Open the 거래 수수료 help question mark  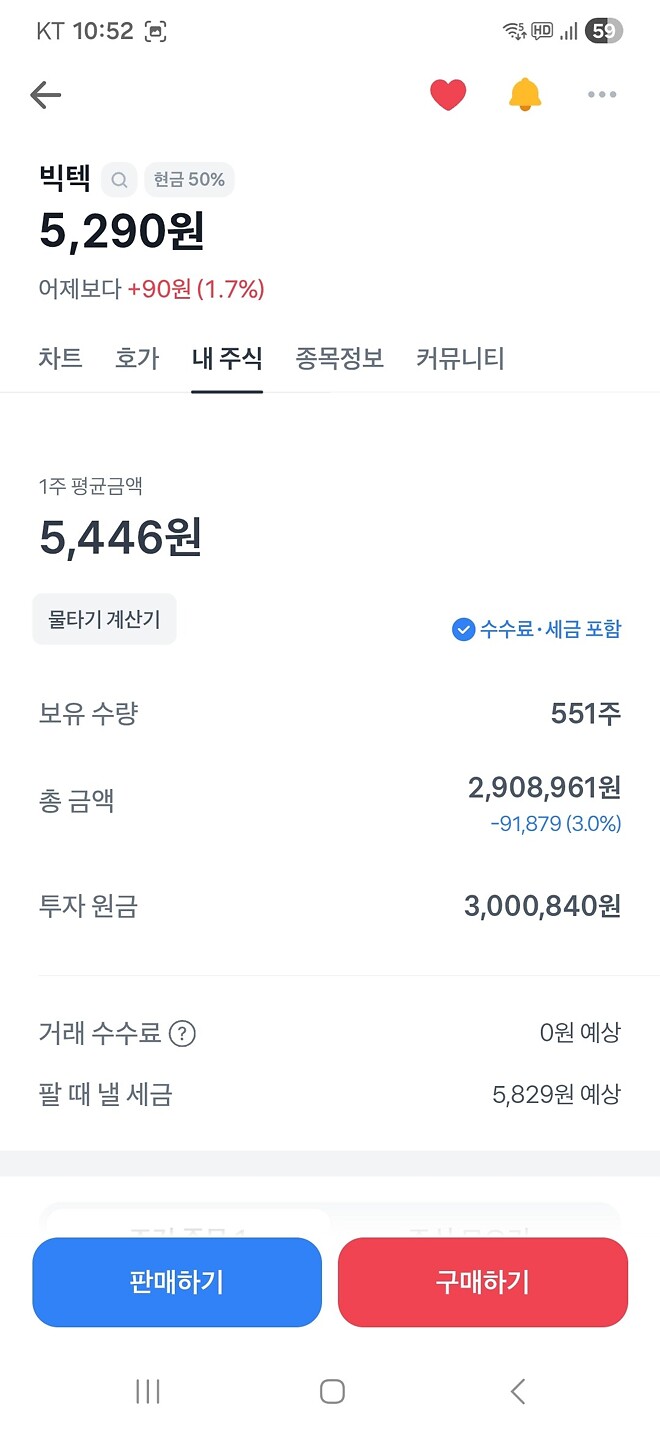pyautogui.click(x=182, y=1035)
